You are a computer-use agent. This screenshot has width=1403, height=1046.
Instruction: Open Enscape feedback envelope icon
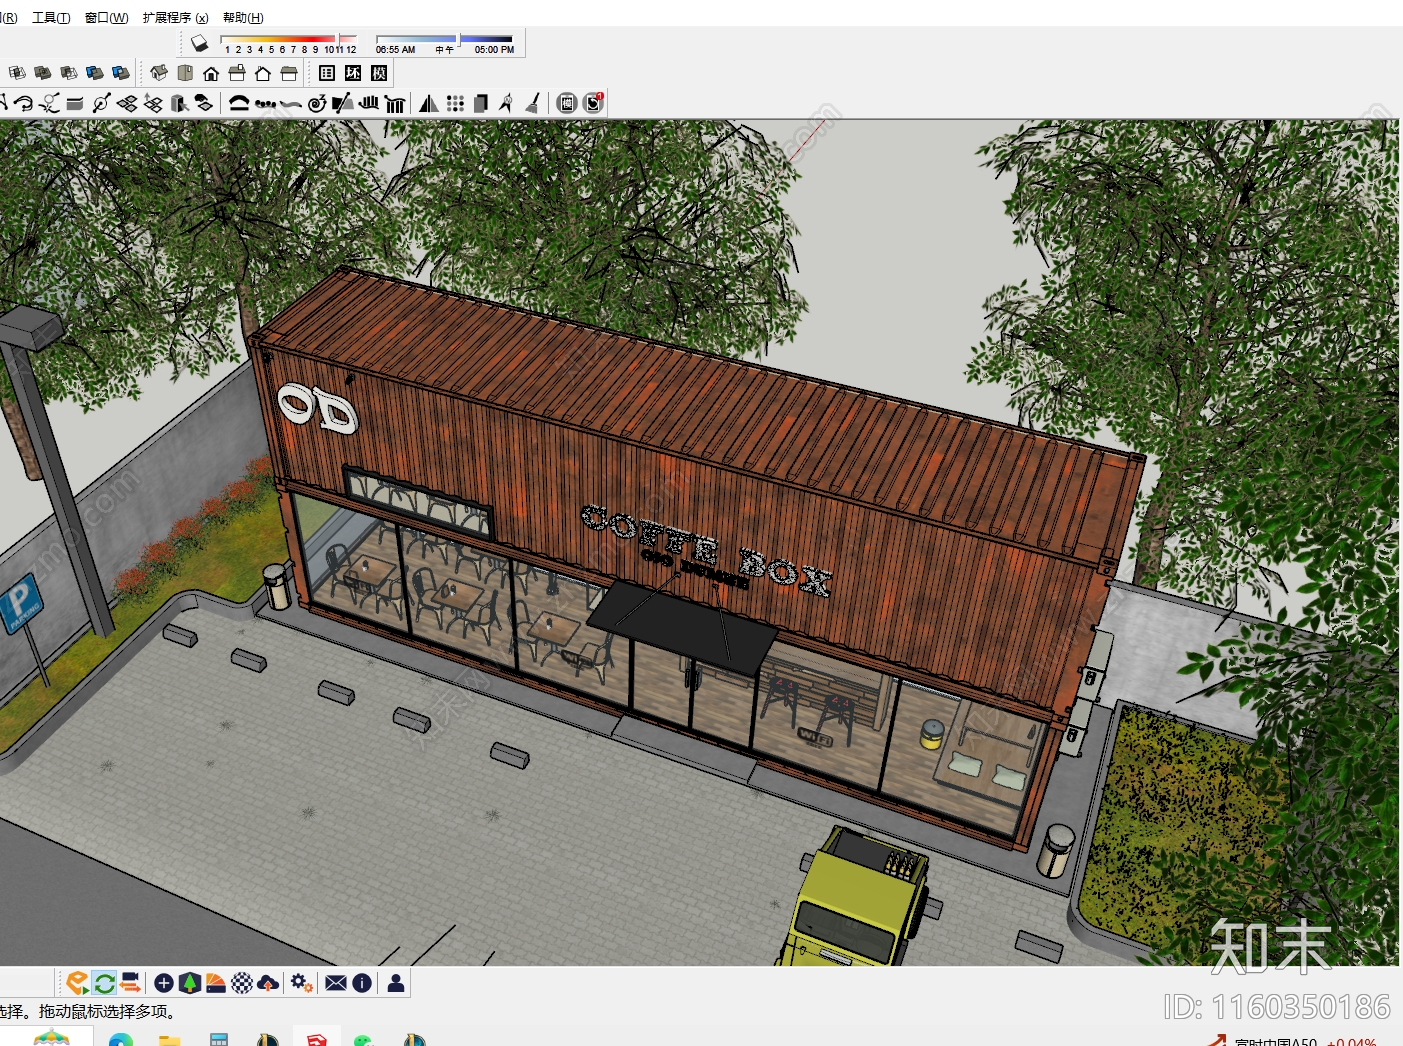[336, 983]
